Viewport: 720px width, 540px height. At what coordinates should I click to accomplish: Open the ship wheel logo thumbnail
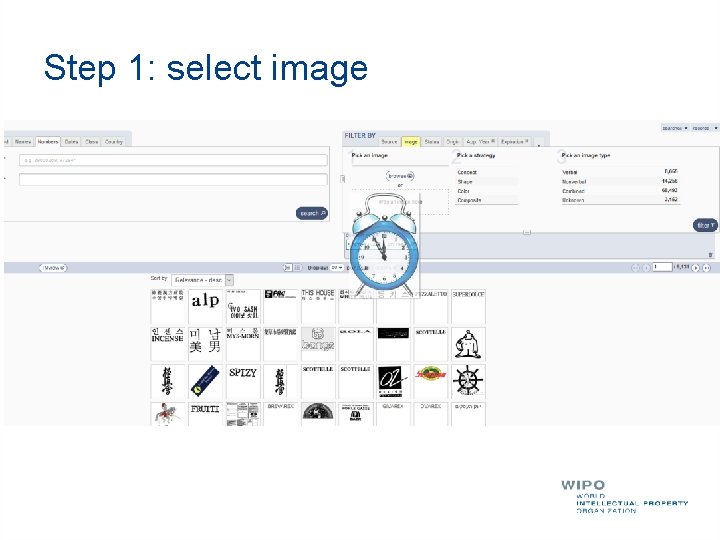468,382
